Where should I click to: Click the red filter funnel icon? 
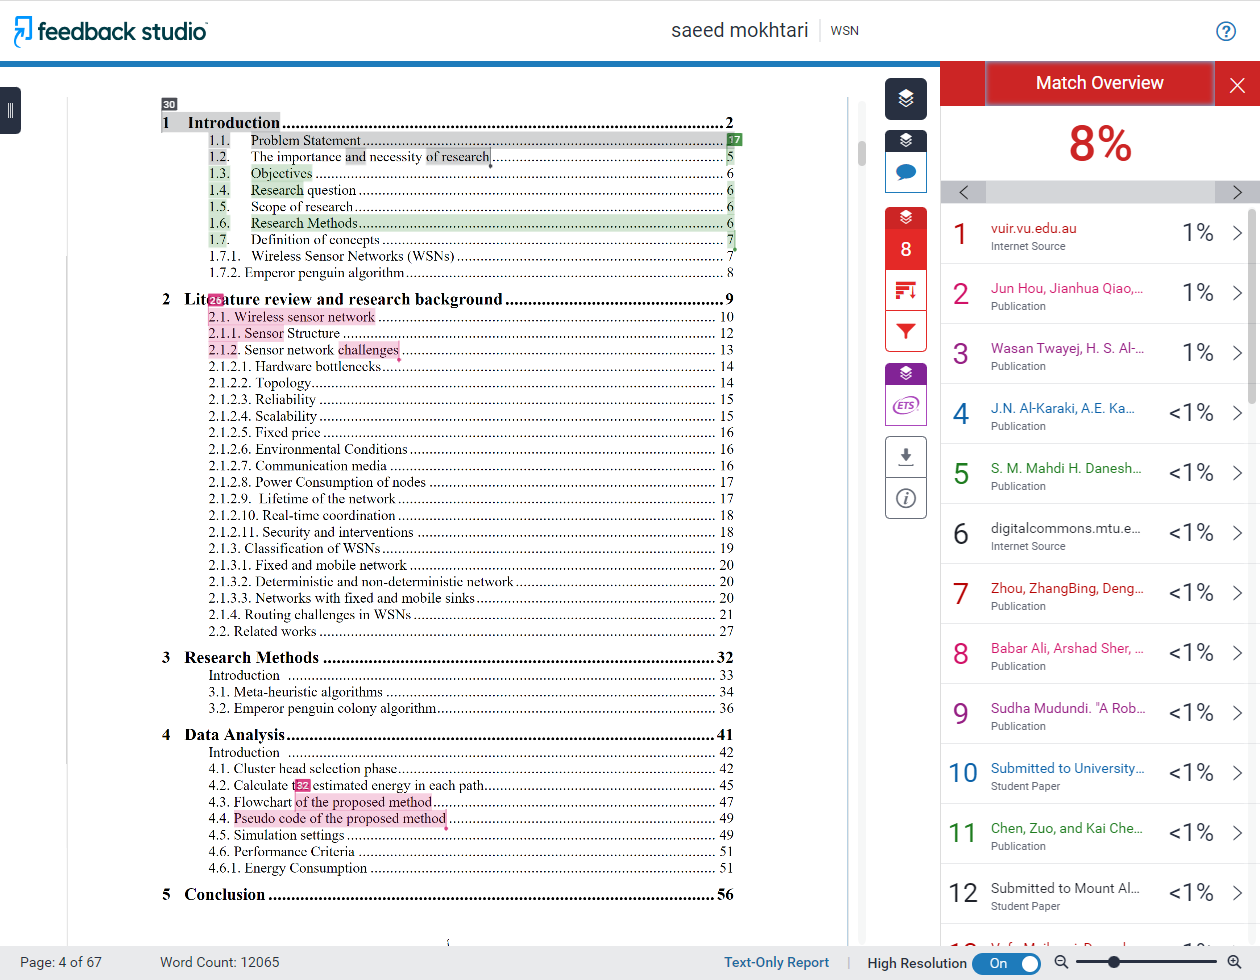[x=905, y=331]
